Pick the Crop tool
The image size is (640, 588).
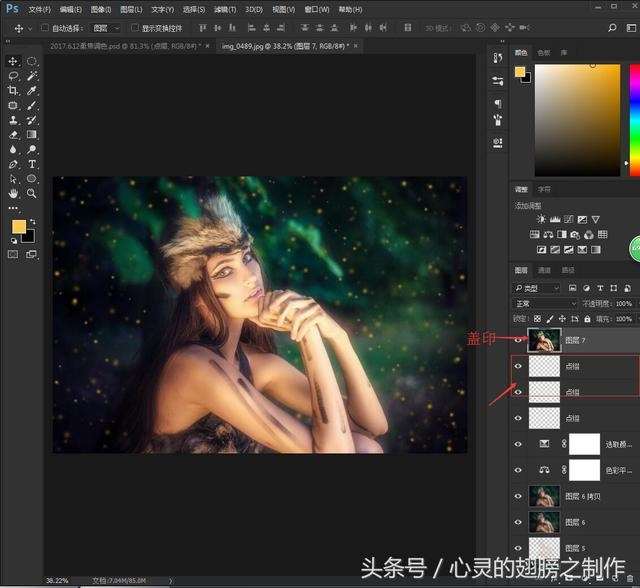coord(13,91)
